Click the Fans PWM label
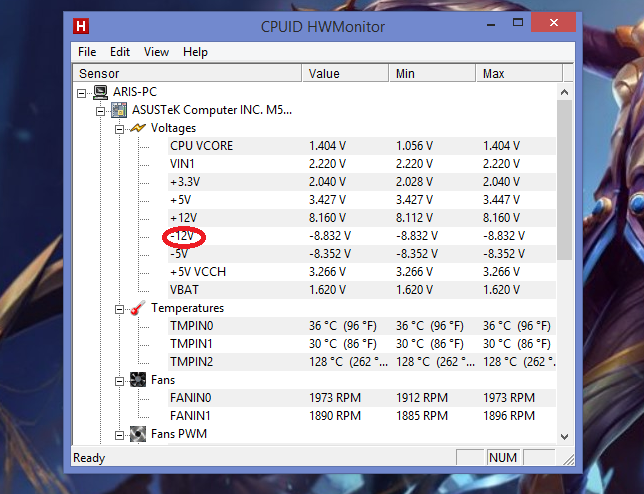This screenshot has height=494, width=644. (x=179, y=434)
